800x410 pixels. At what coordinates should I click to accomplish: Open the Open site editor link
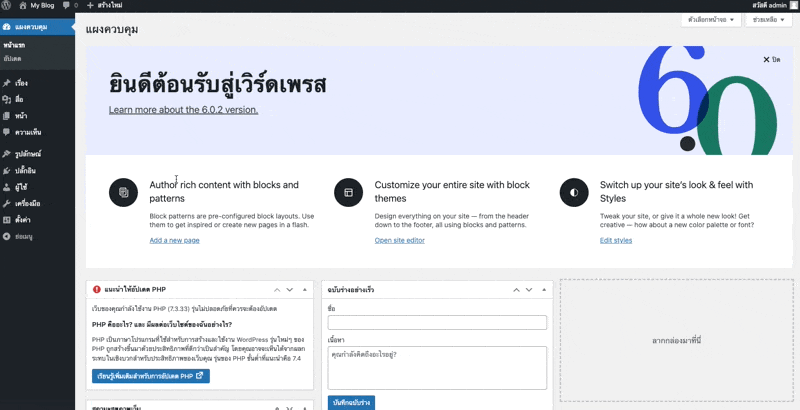(399, 240)
